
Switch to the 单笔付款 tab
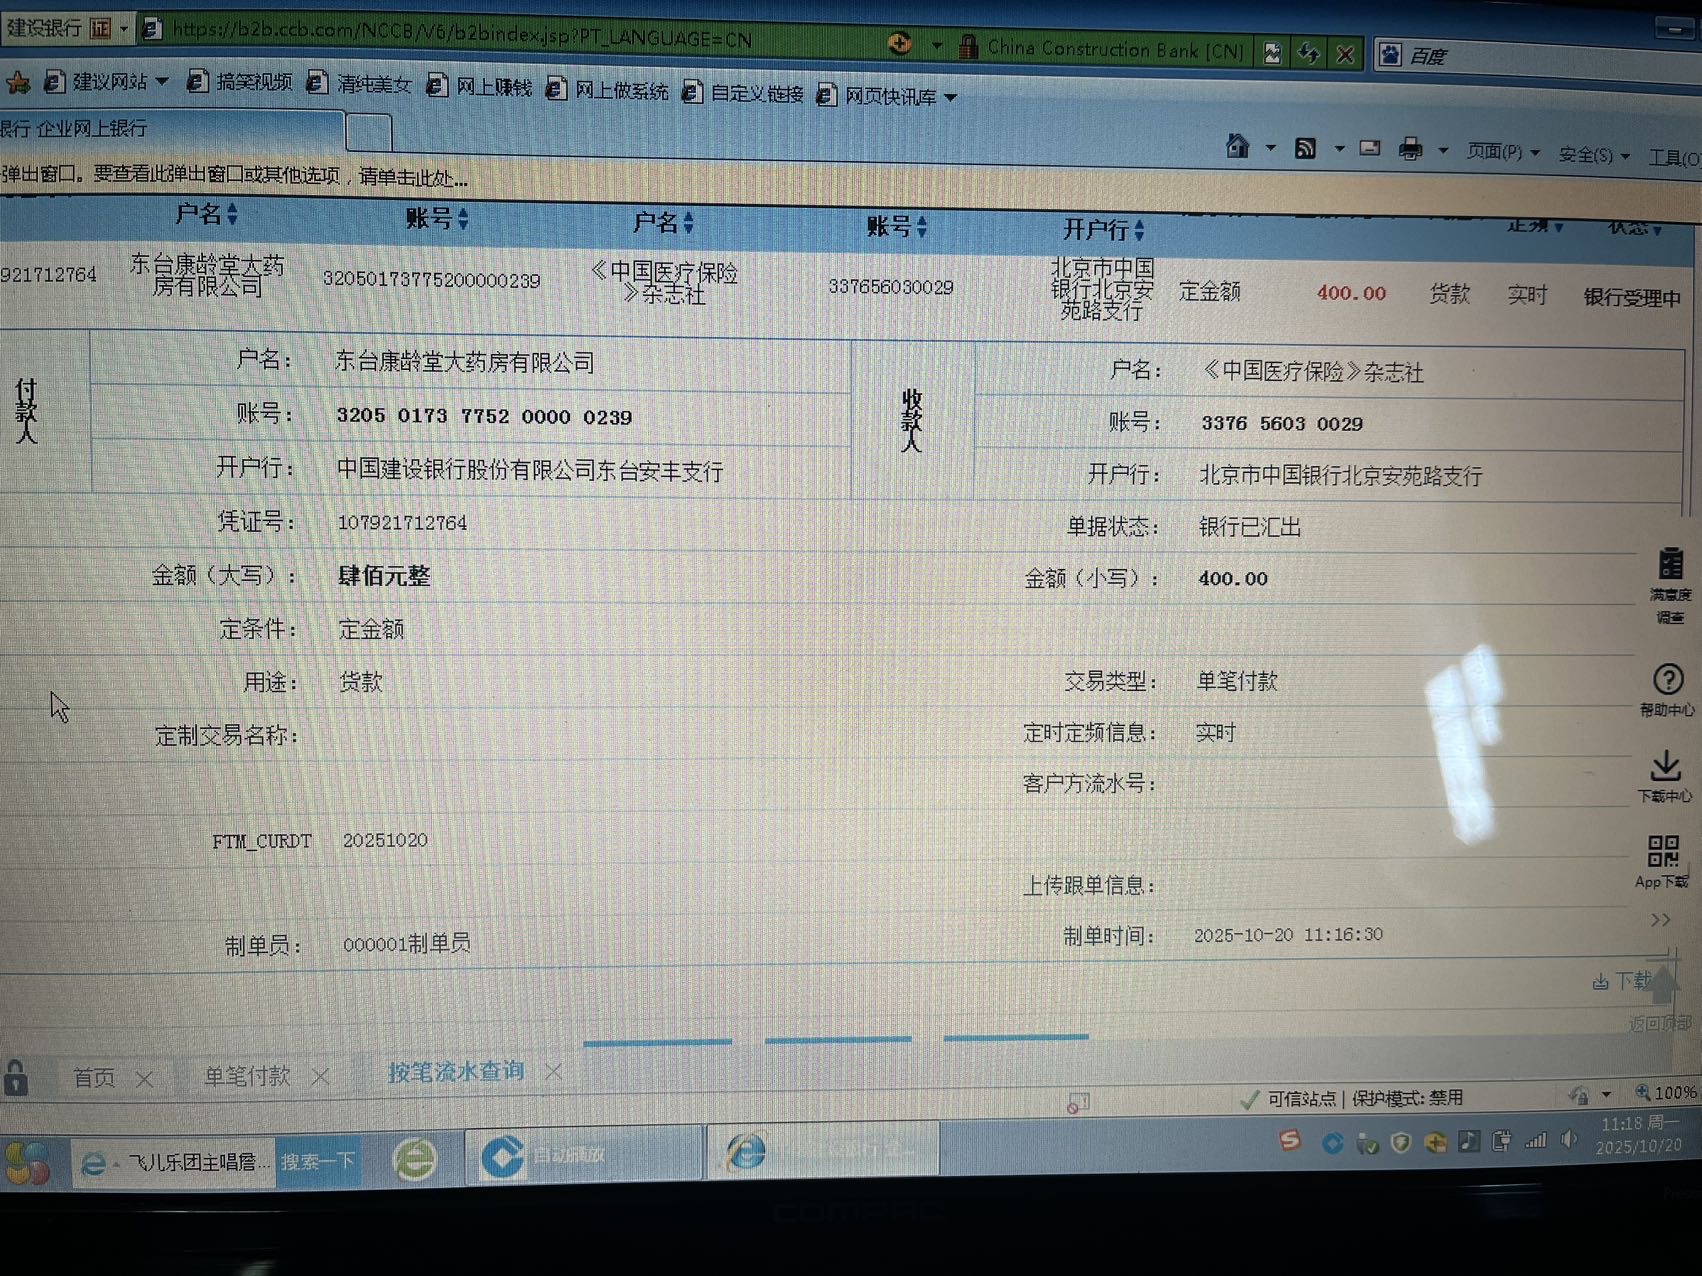247,1076
